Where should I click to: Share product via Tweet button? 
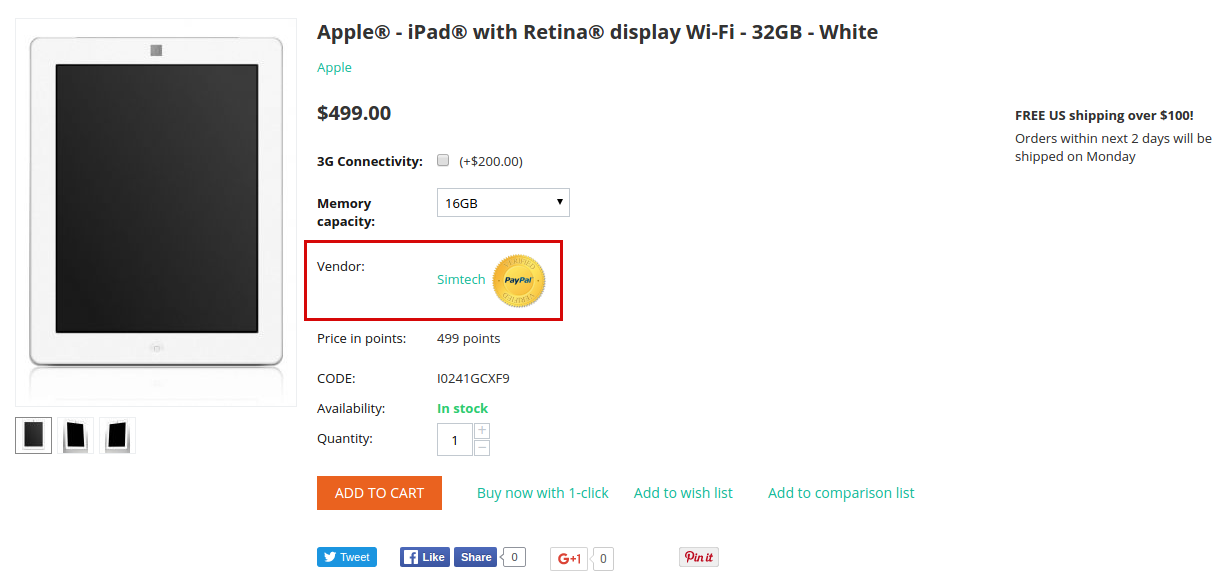click(347, 557)
